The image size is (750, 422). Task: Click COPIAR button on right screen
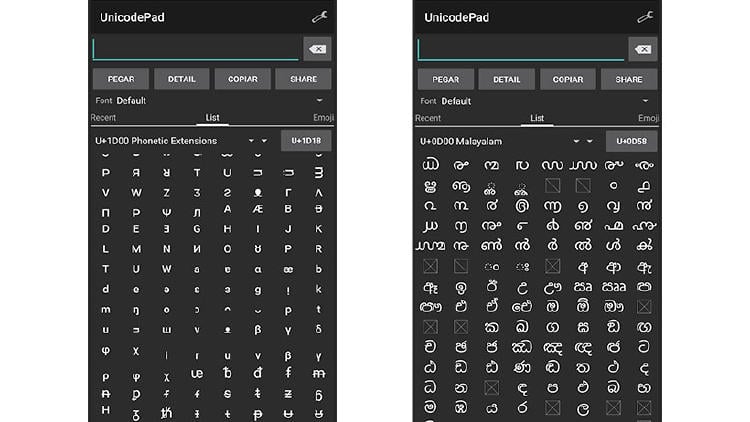tap(568, 79)
